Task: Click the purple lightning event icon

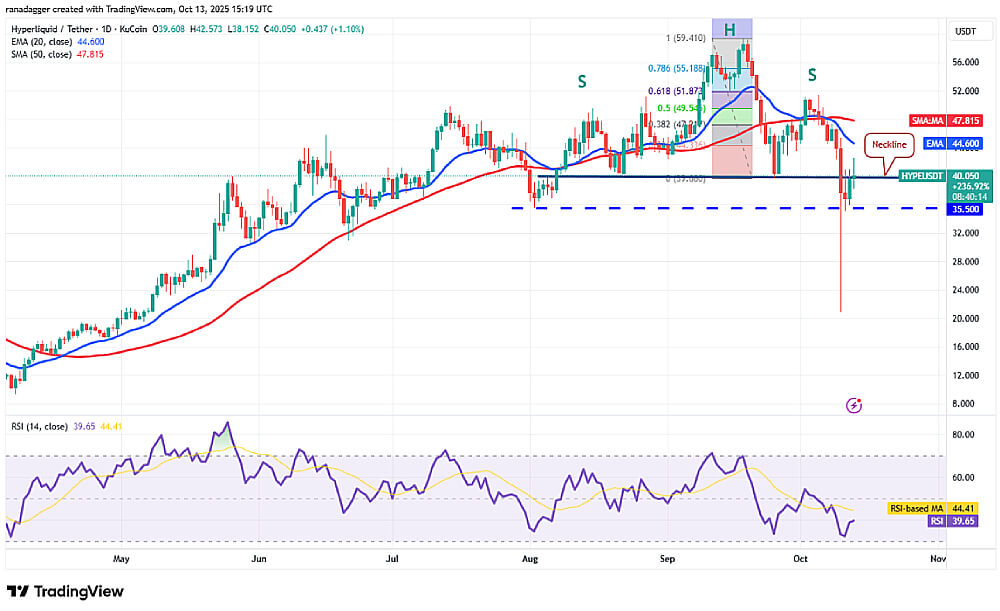Action: (853, 405)
